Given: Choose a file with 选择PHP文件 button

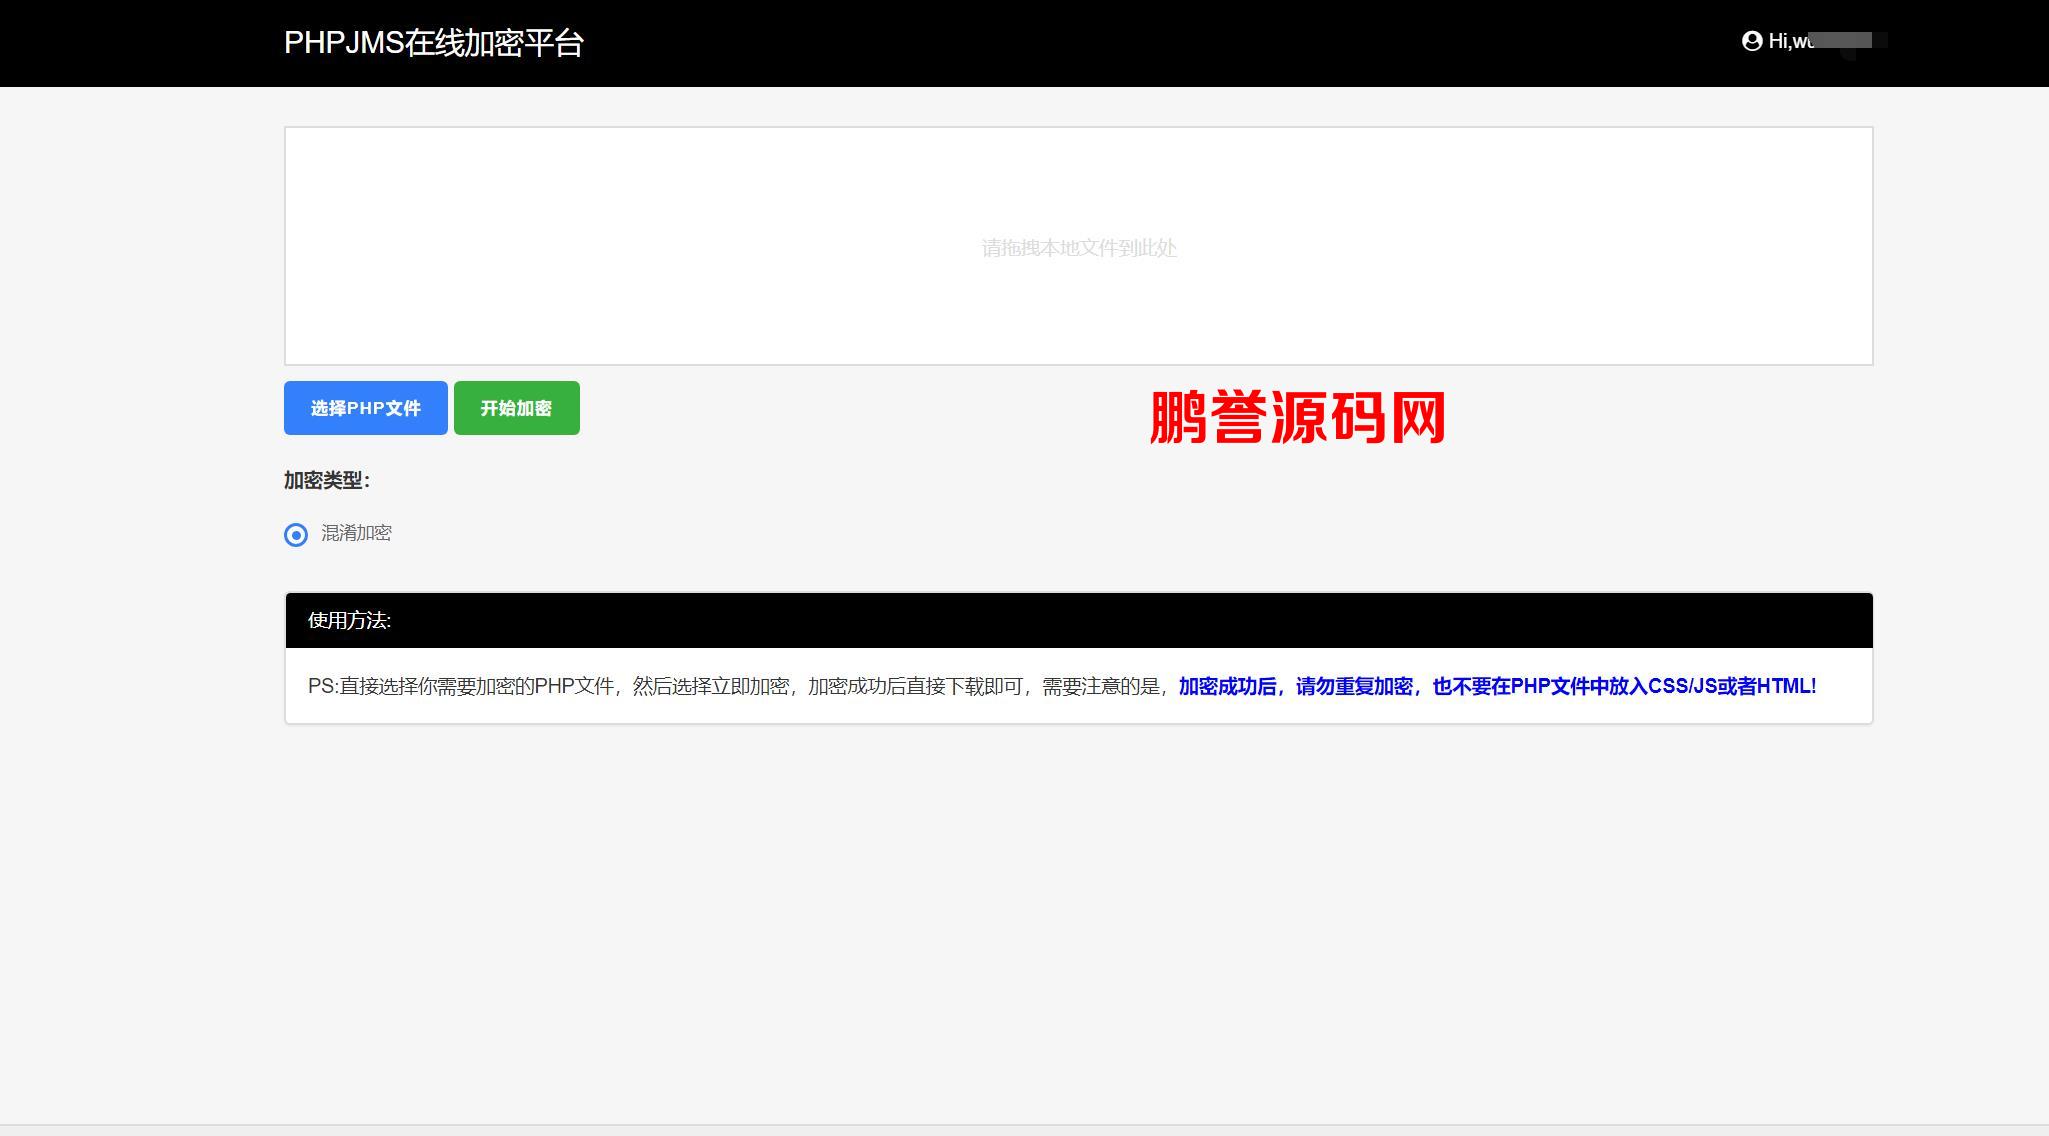Looking at the screenshot, I should [x=365, y=408].
